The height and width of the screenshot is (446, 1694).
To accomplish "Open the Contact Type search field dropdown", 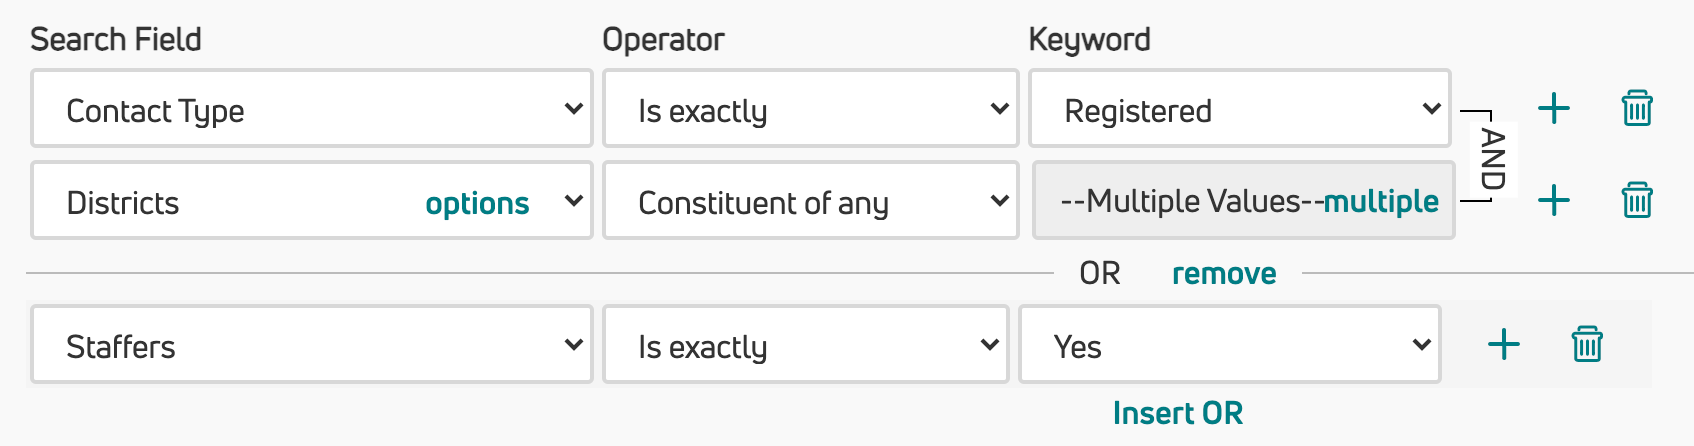I will [x=312, y=108].
